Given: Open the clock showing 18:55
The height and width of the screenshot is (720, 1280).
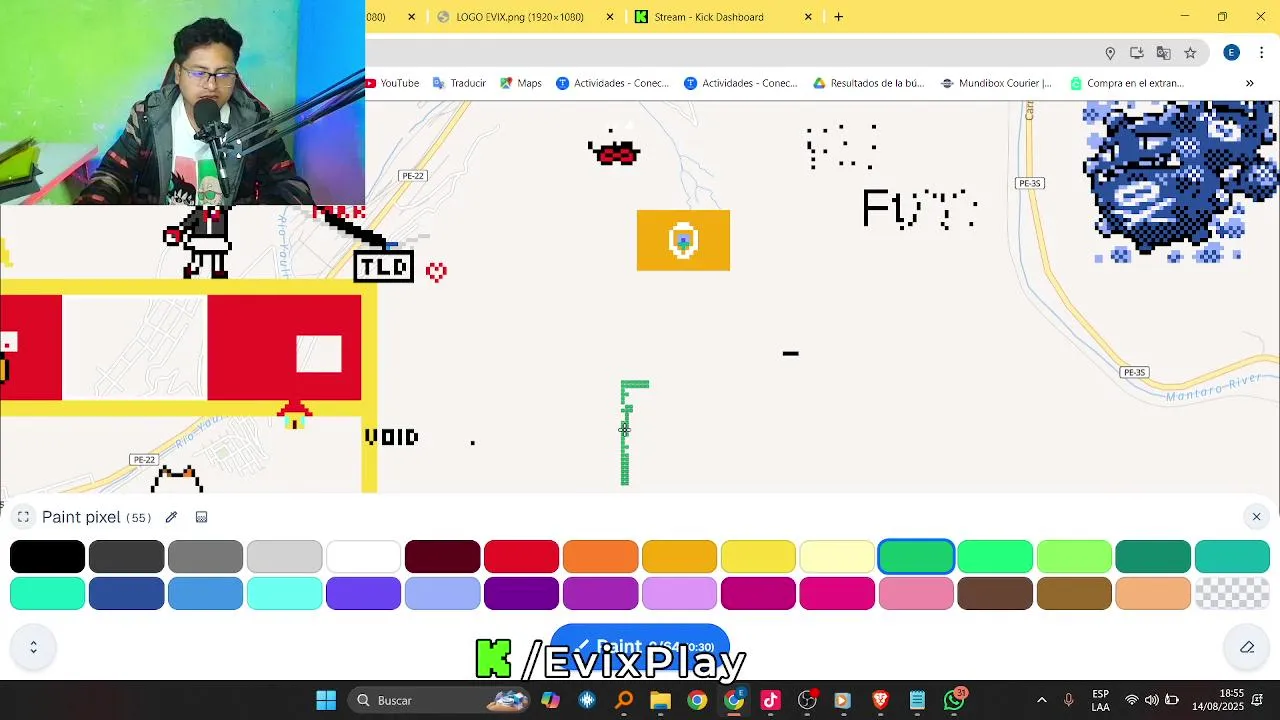Looking at the screenshot, I should click(1217, 700).
